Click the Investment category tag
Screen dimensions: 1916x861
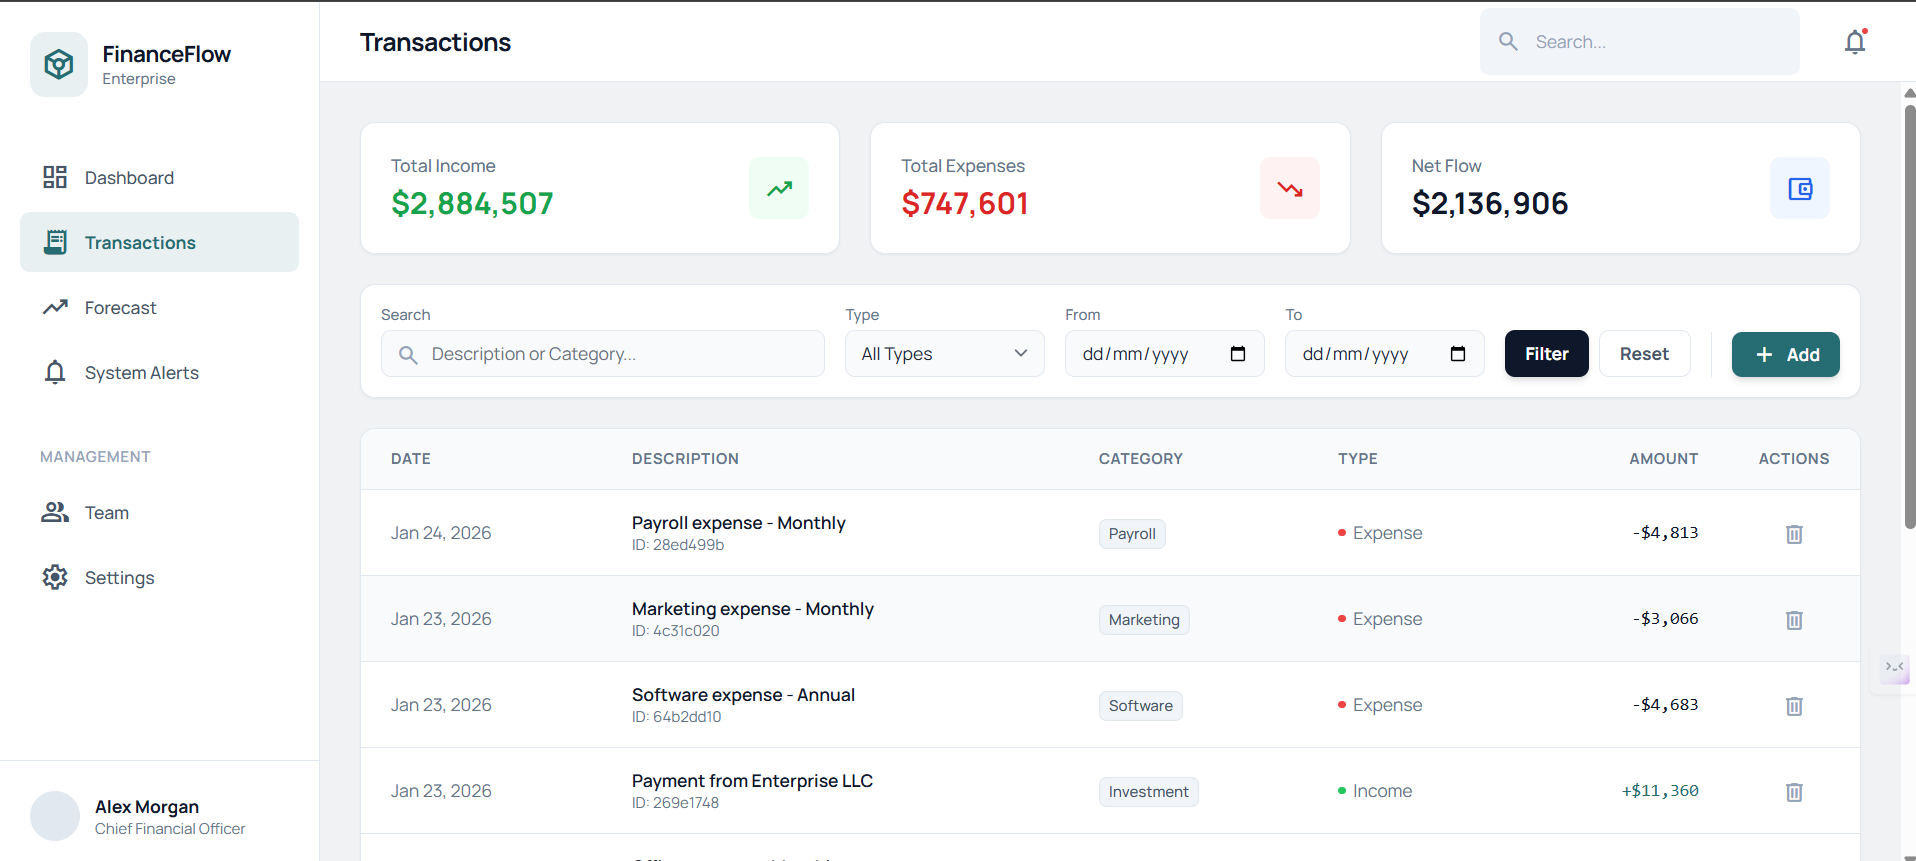(x=1148, y=792)
